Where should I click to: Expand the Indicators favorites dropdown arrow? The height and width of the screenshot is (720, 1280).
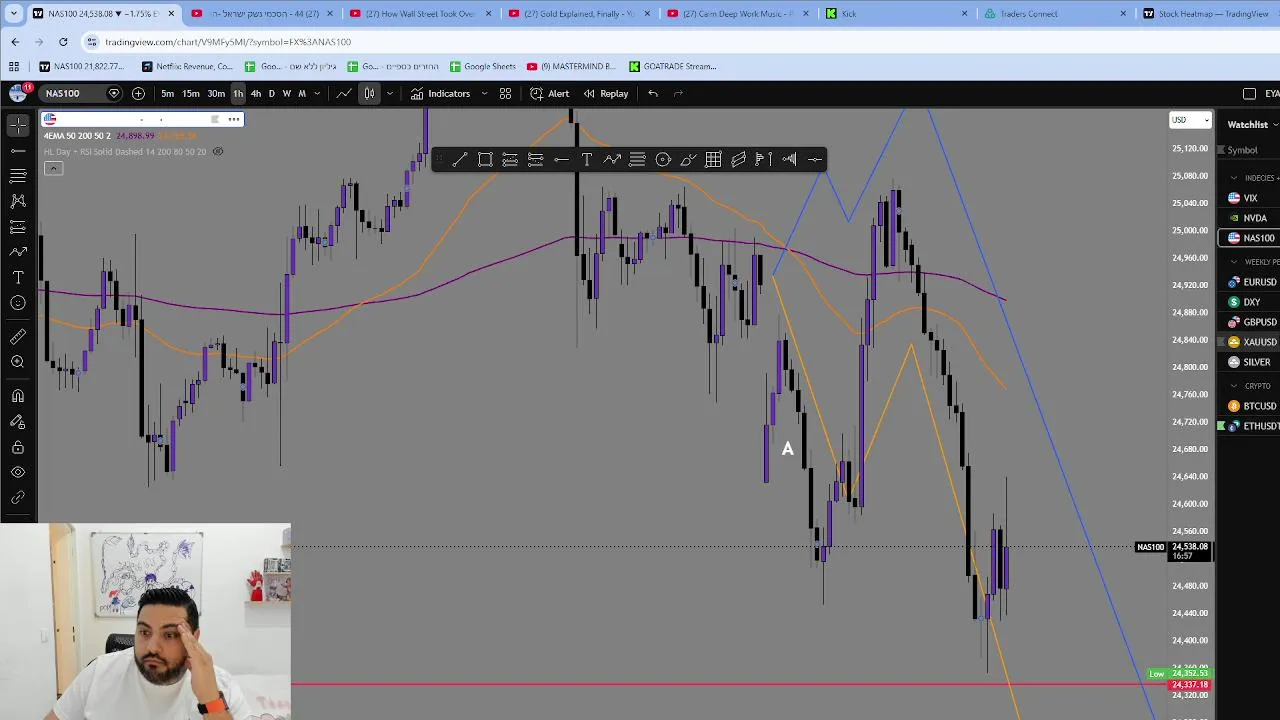pos(484,93)
